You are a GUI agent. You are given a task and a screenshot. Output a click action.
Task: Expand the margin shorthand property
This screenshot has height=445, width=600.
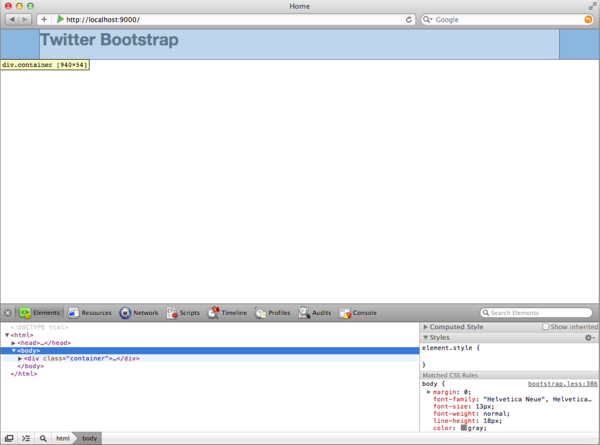coord(429,392)
